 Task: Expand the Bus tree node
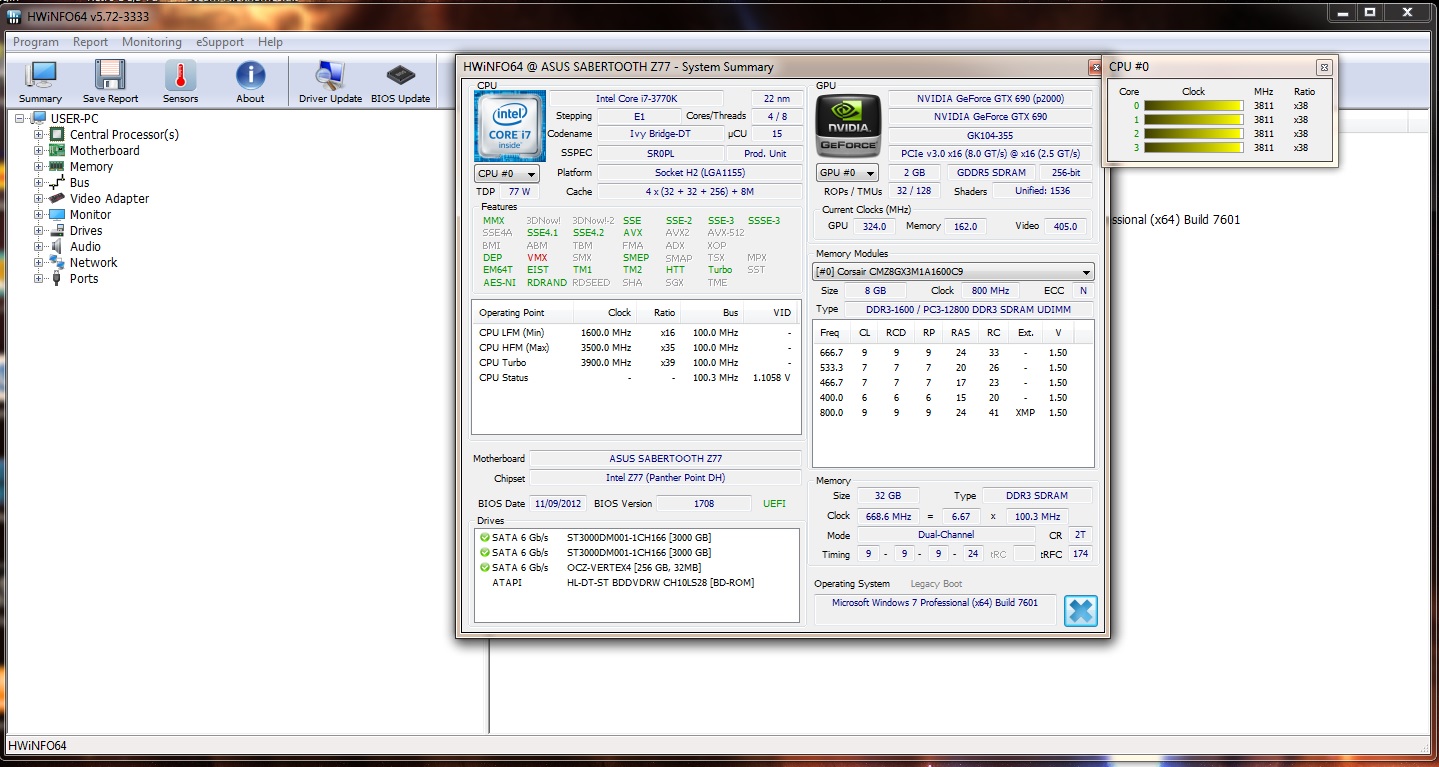(38, 182)
